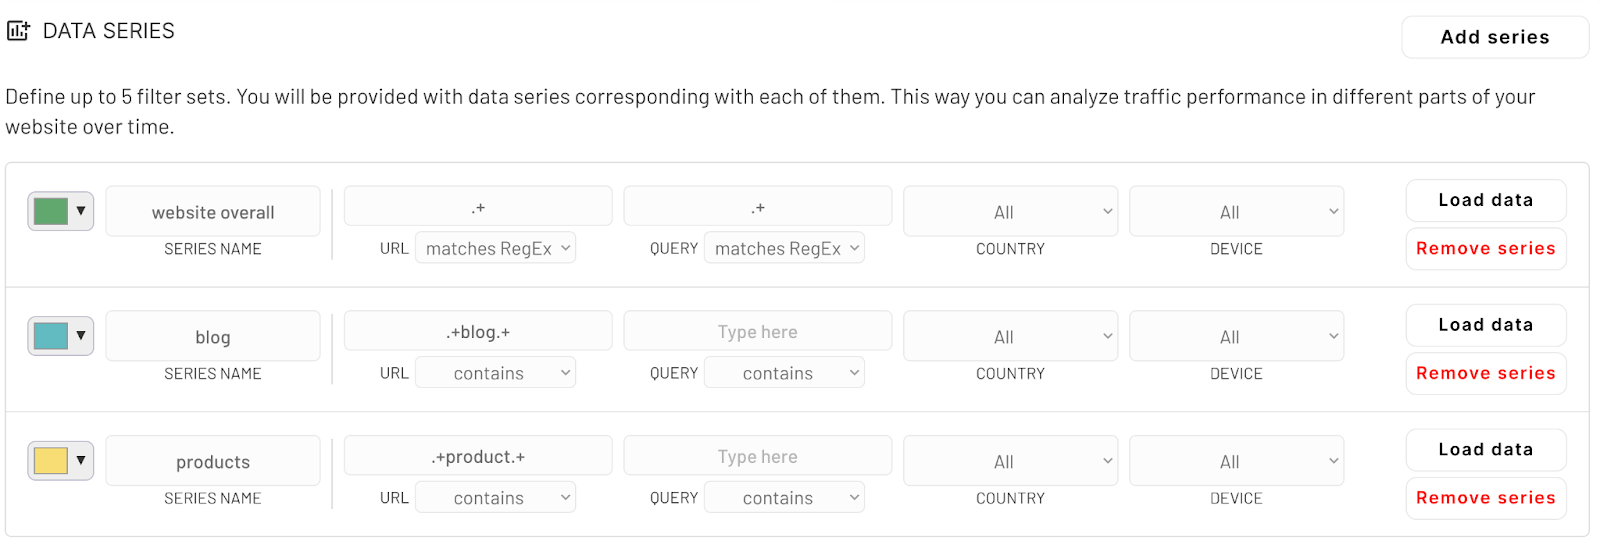The width and height of the screenshot is (1600, 559).
Task: Load data for the products series
Action: point(1485,450)
